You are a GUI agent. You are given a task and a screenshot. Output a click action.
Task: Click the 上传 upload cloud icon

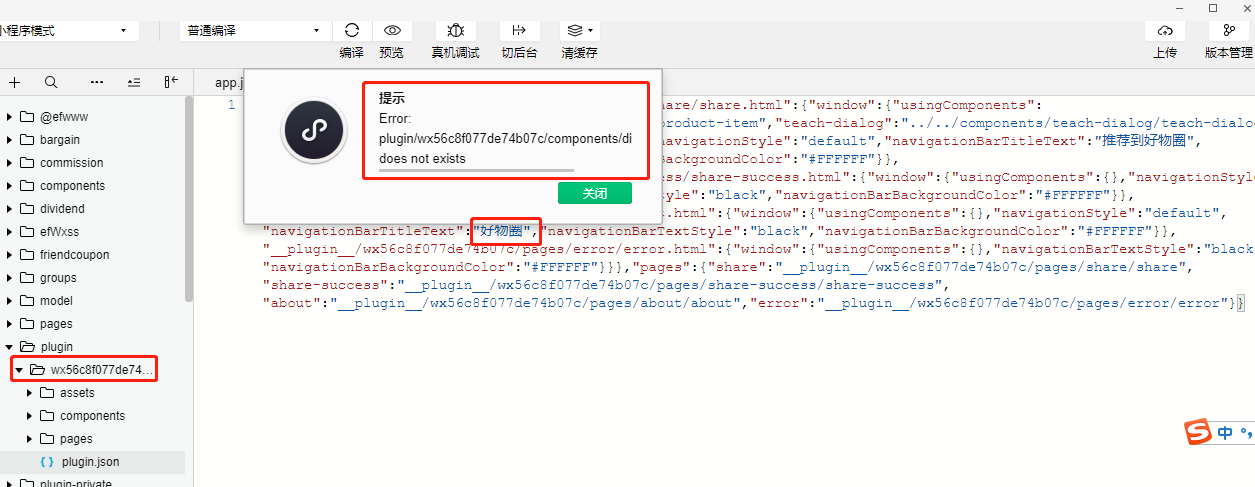pos(1165,30)
